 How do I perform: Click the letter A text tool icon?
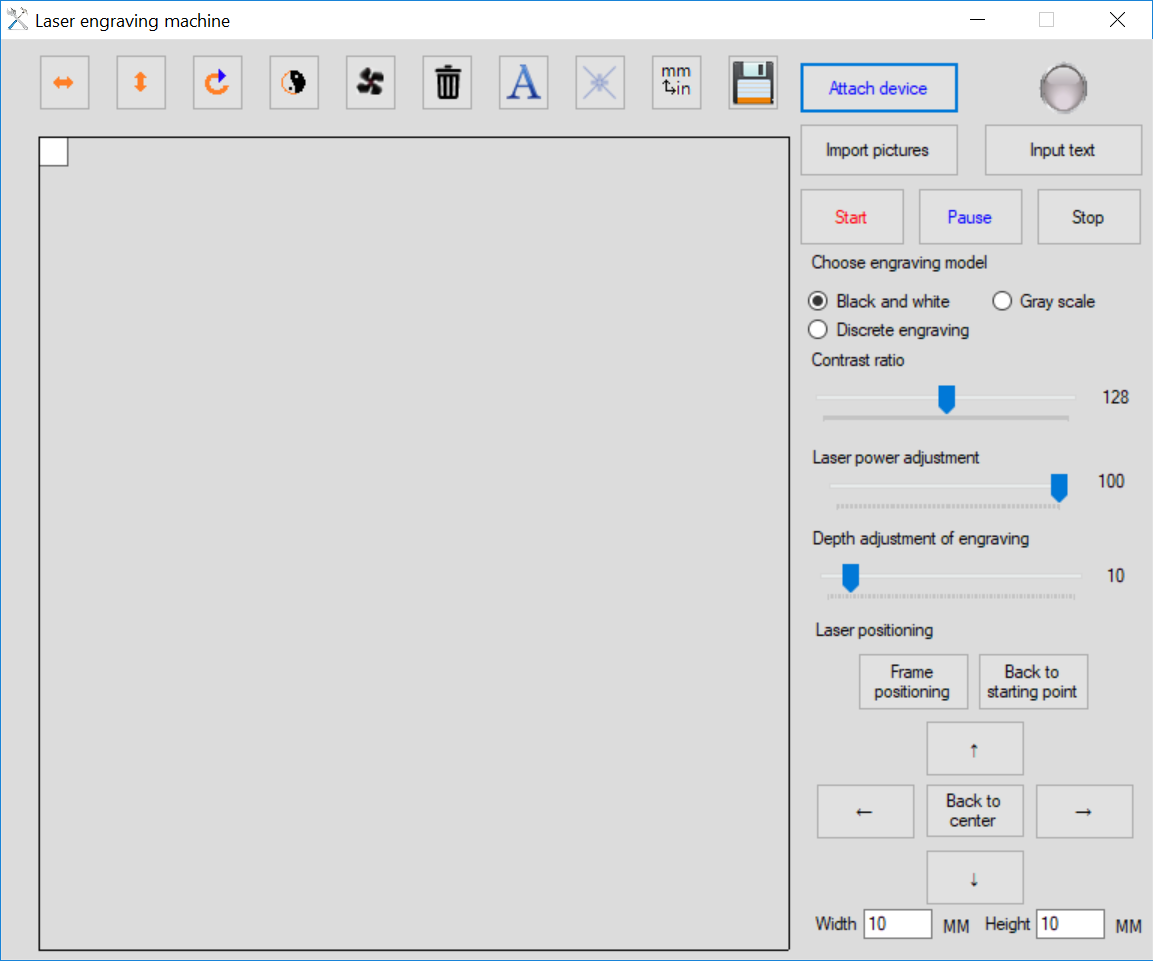[524, 82]
